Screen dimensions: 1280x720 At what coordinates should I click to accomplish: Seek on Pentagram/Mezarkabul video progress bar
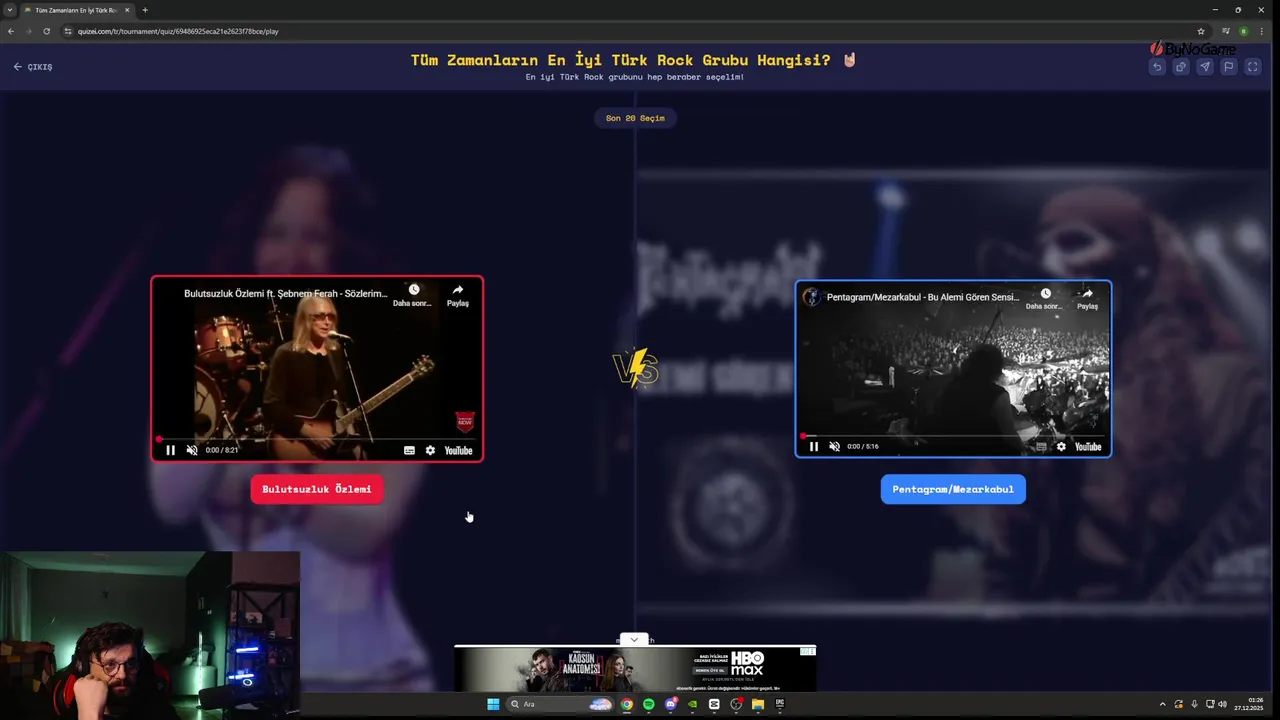pos(953,436)
